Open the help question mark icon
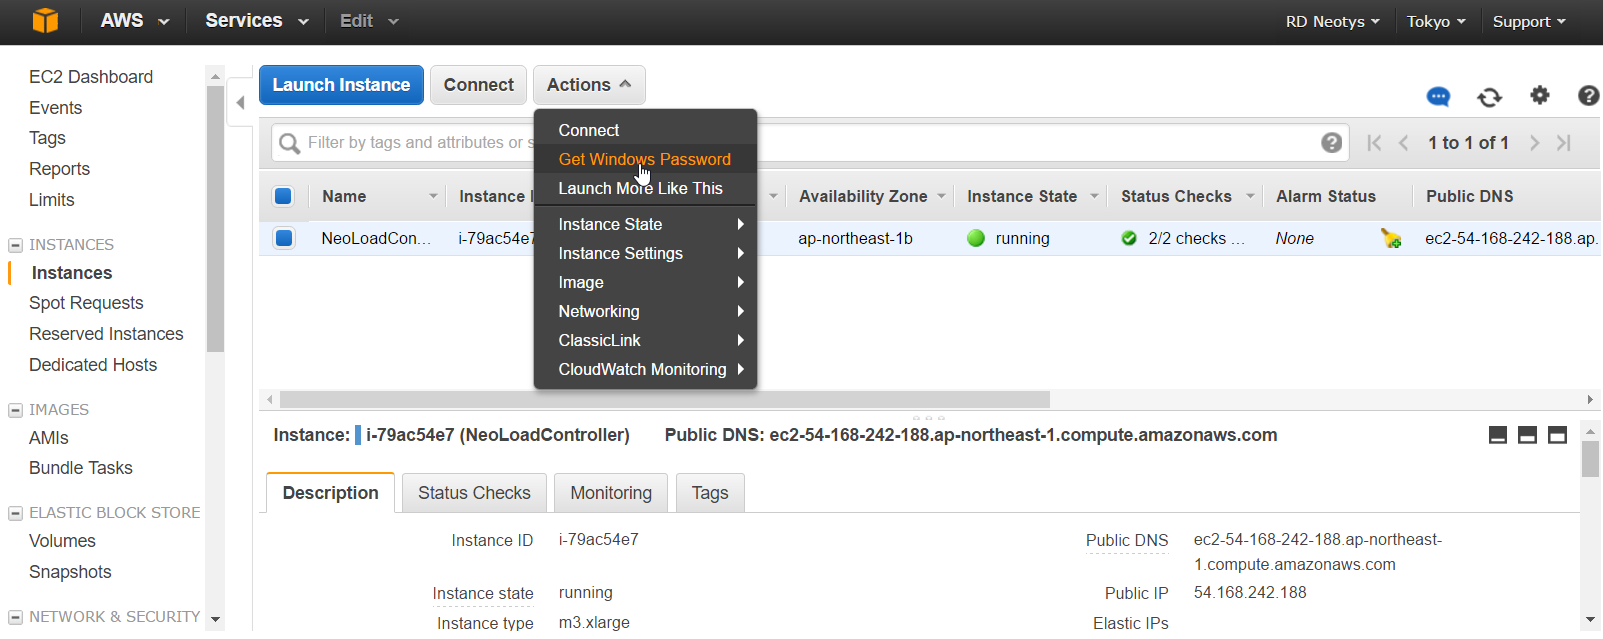This screenshot has height=639, width=1603. tap(1588, 95)
